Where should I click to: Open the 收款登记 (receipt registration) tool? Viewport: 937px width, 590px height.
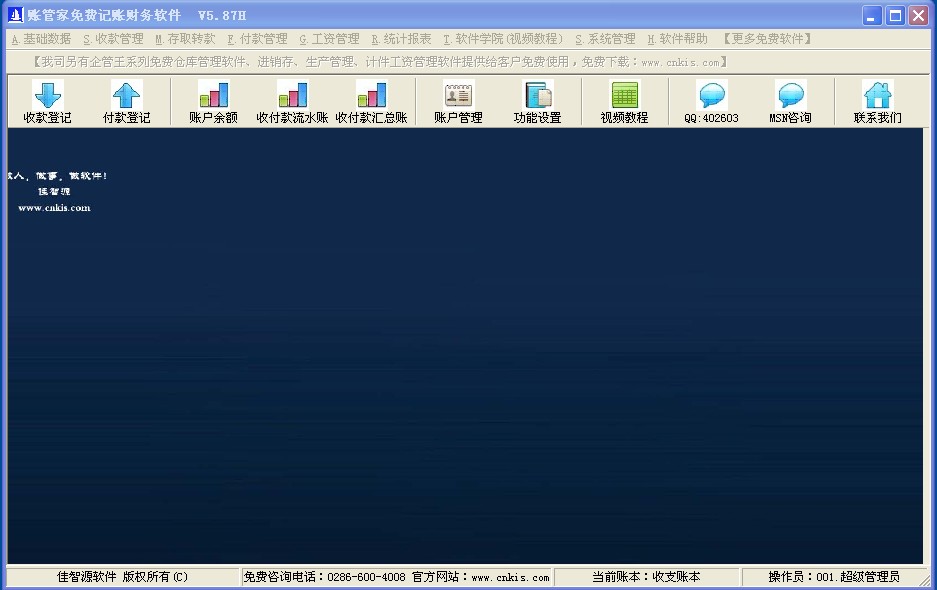pyautogui.click(x=45, y=101)
